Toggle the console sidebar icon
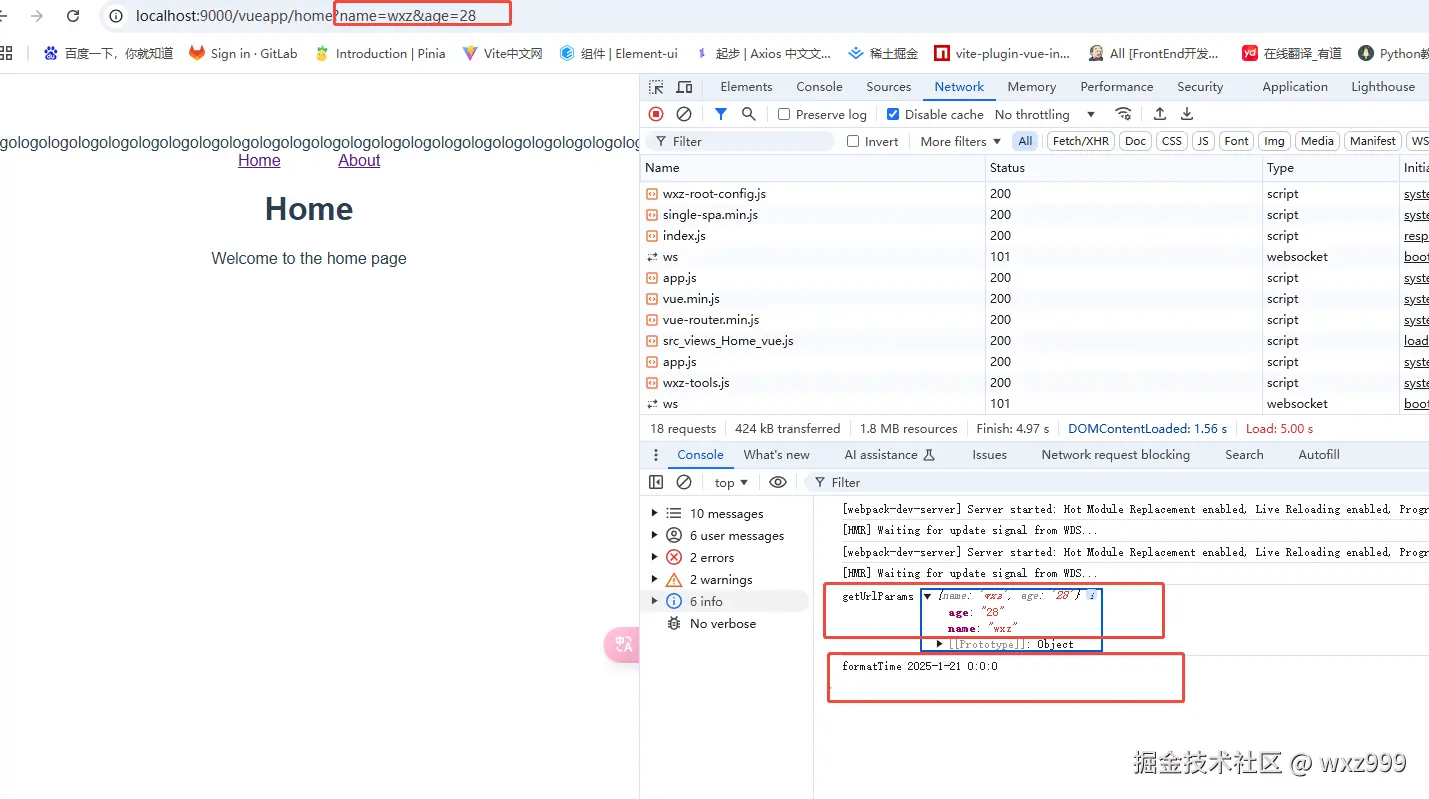Screen dimensions: 1429x799 pyautogui.click(x=656, y=482)
